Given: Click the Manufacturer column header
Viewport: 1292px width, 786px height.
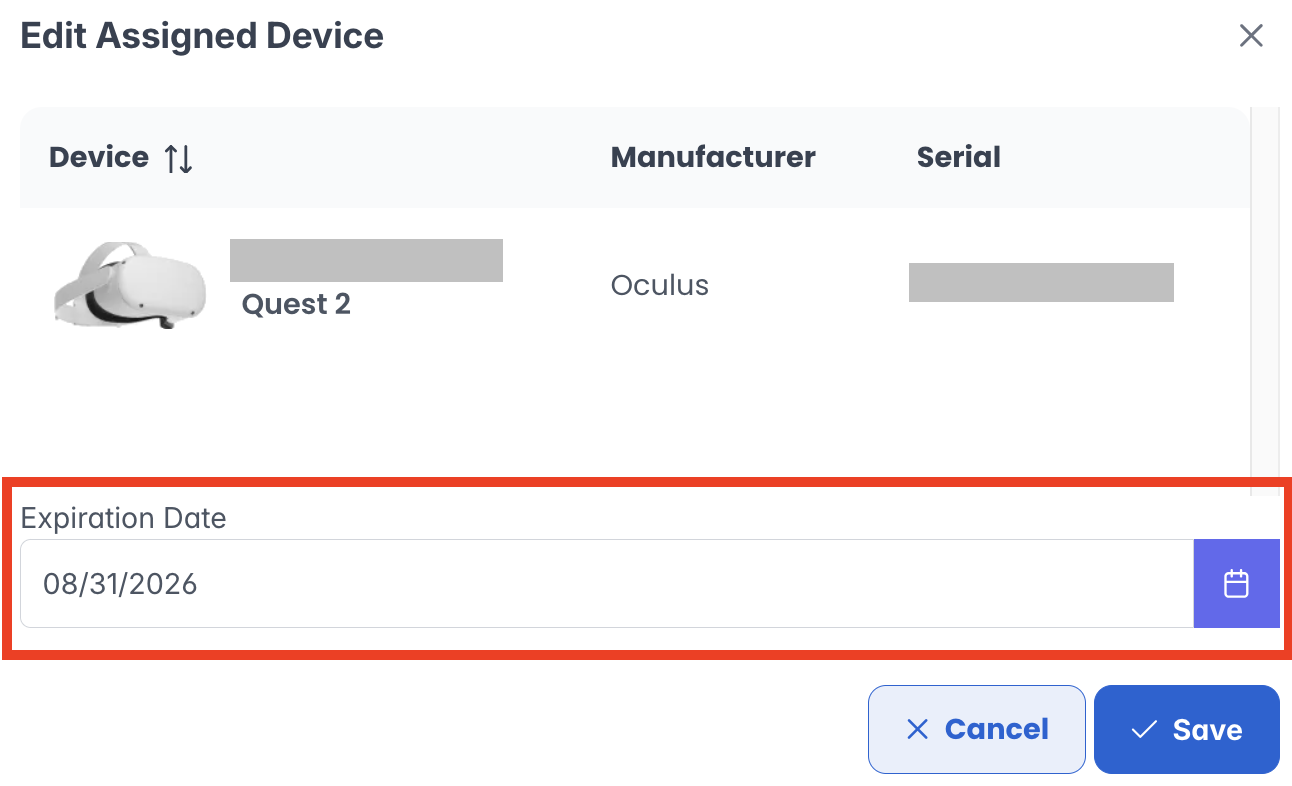Looking at the screenshot, I should pos(713,158).
